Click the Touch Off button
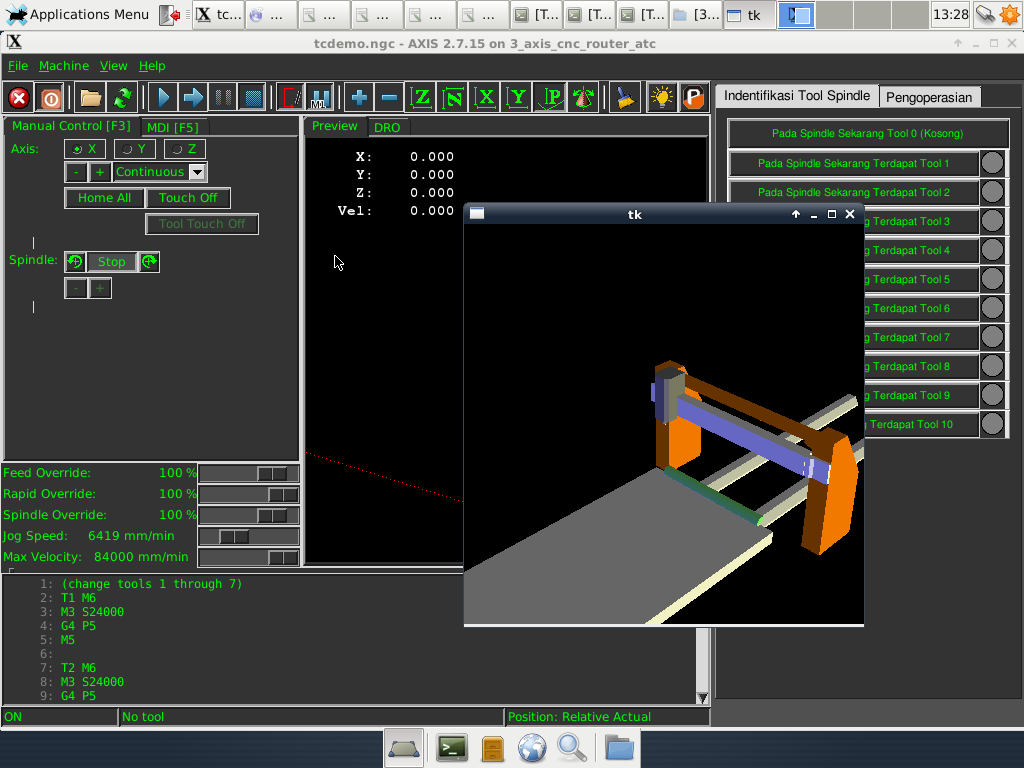The image size is (1024, 768). pos(188,198)
